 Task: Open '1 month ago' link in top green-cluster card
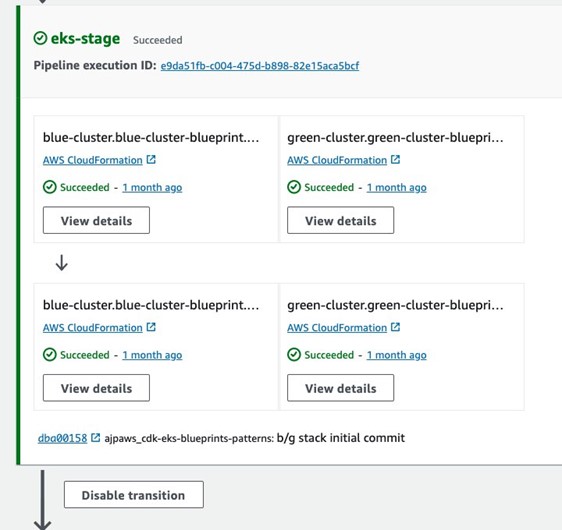coord(396,187)
